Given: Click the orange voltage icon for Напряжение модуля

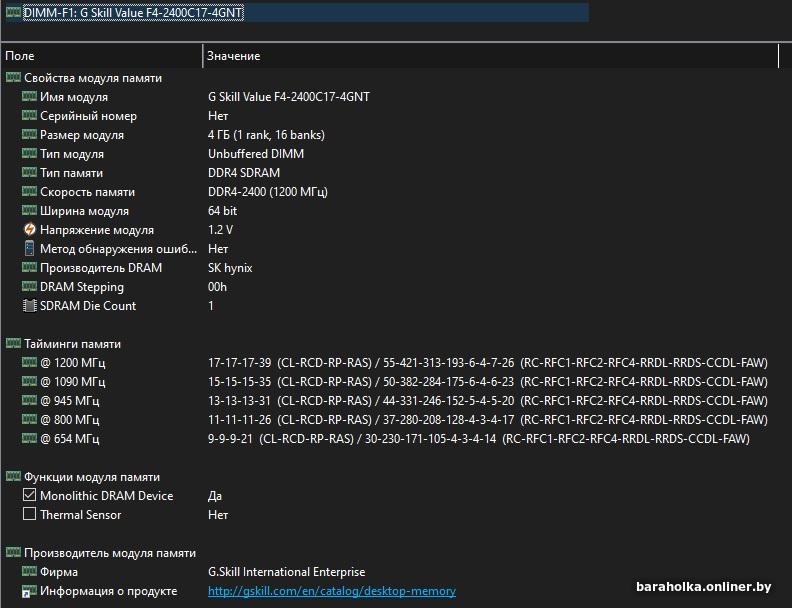Looking at the screenshot, I should (x=30, y=229).
